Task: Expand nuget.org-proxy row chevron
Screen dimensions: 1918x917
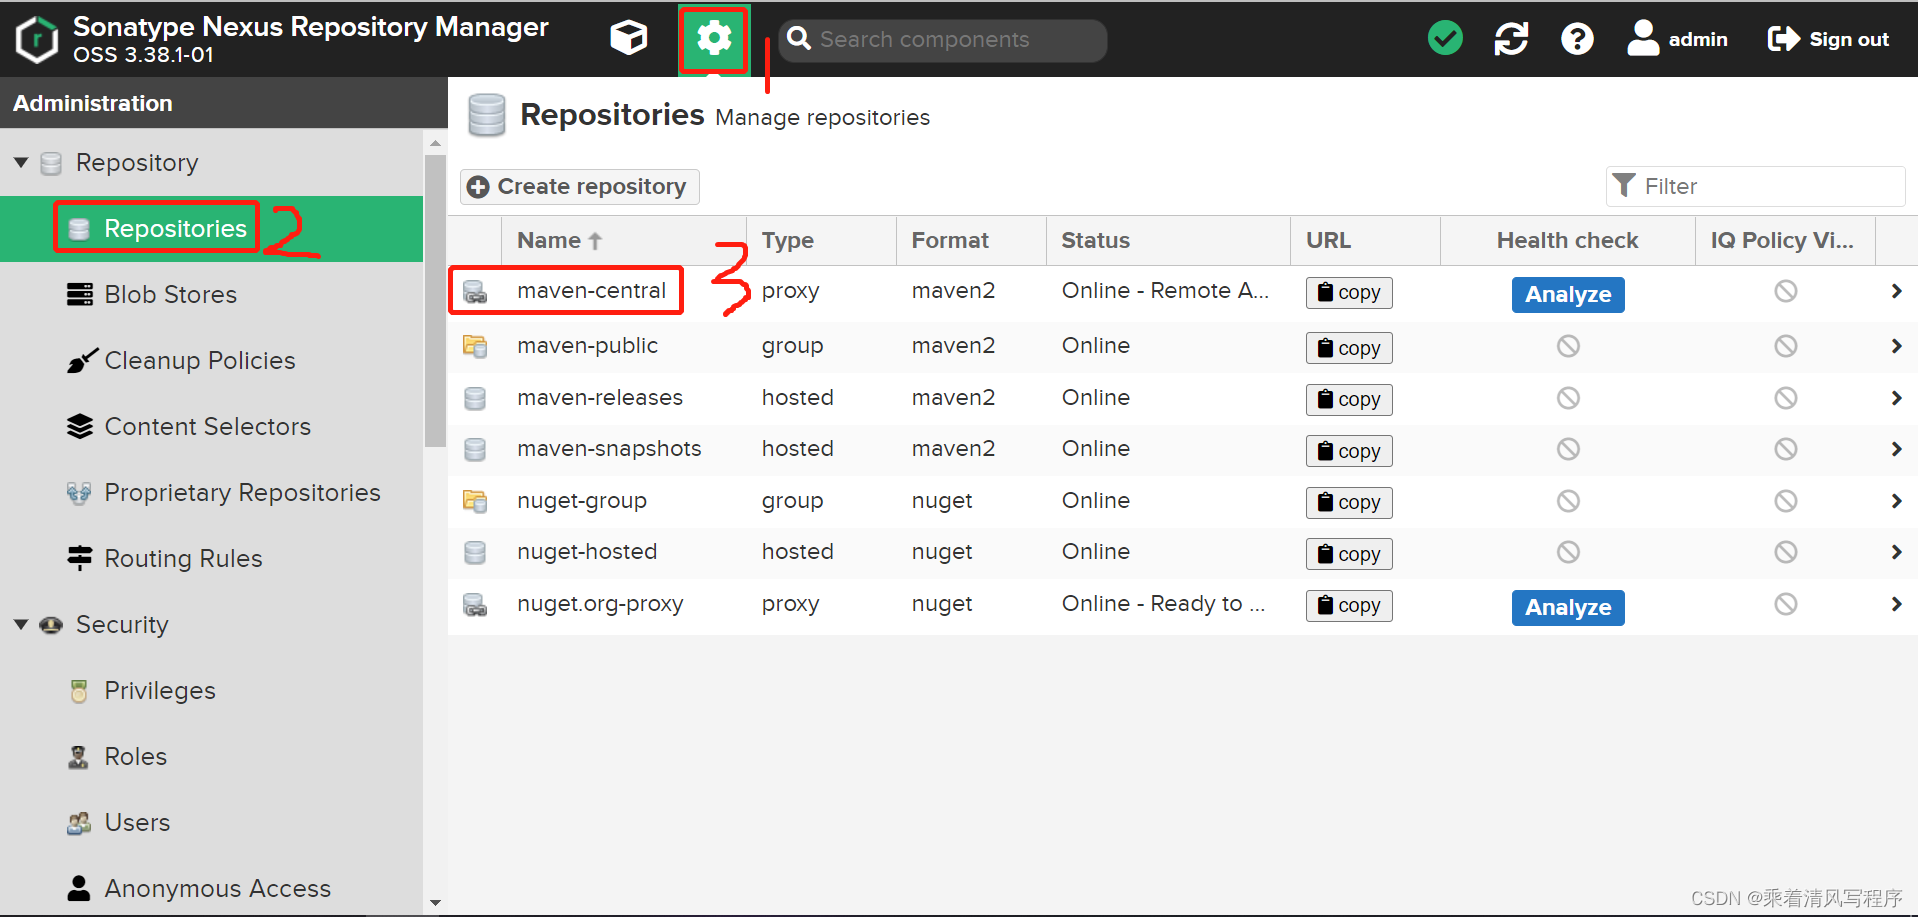Action: coord(1896,604)
